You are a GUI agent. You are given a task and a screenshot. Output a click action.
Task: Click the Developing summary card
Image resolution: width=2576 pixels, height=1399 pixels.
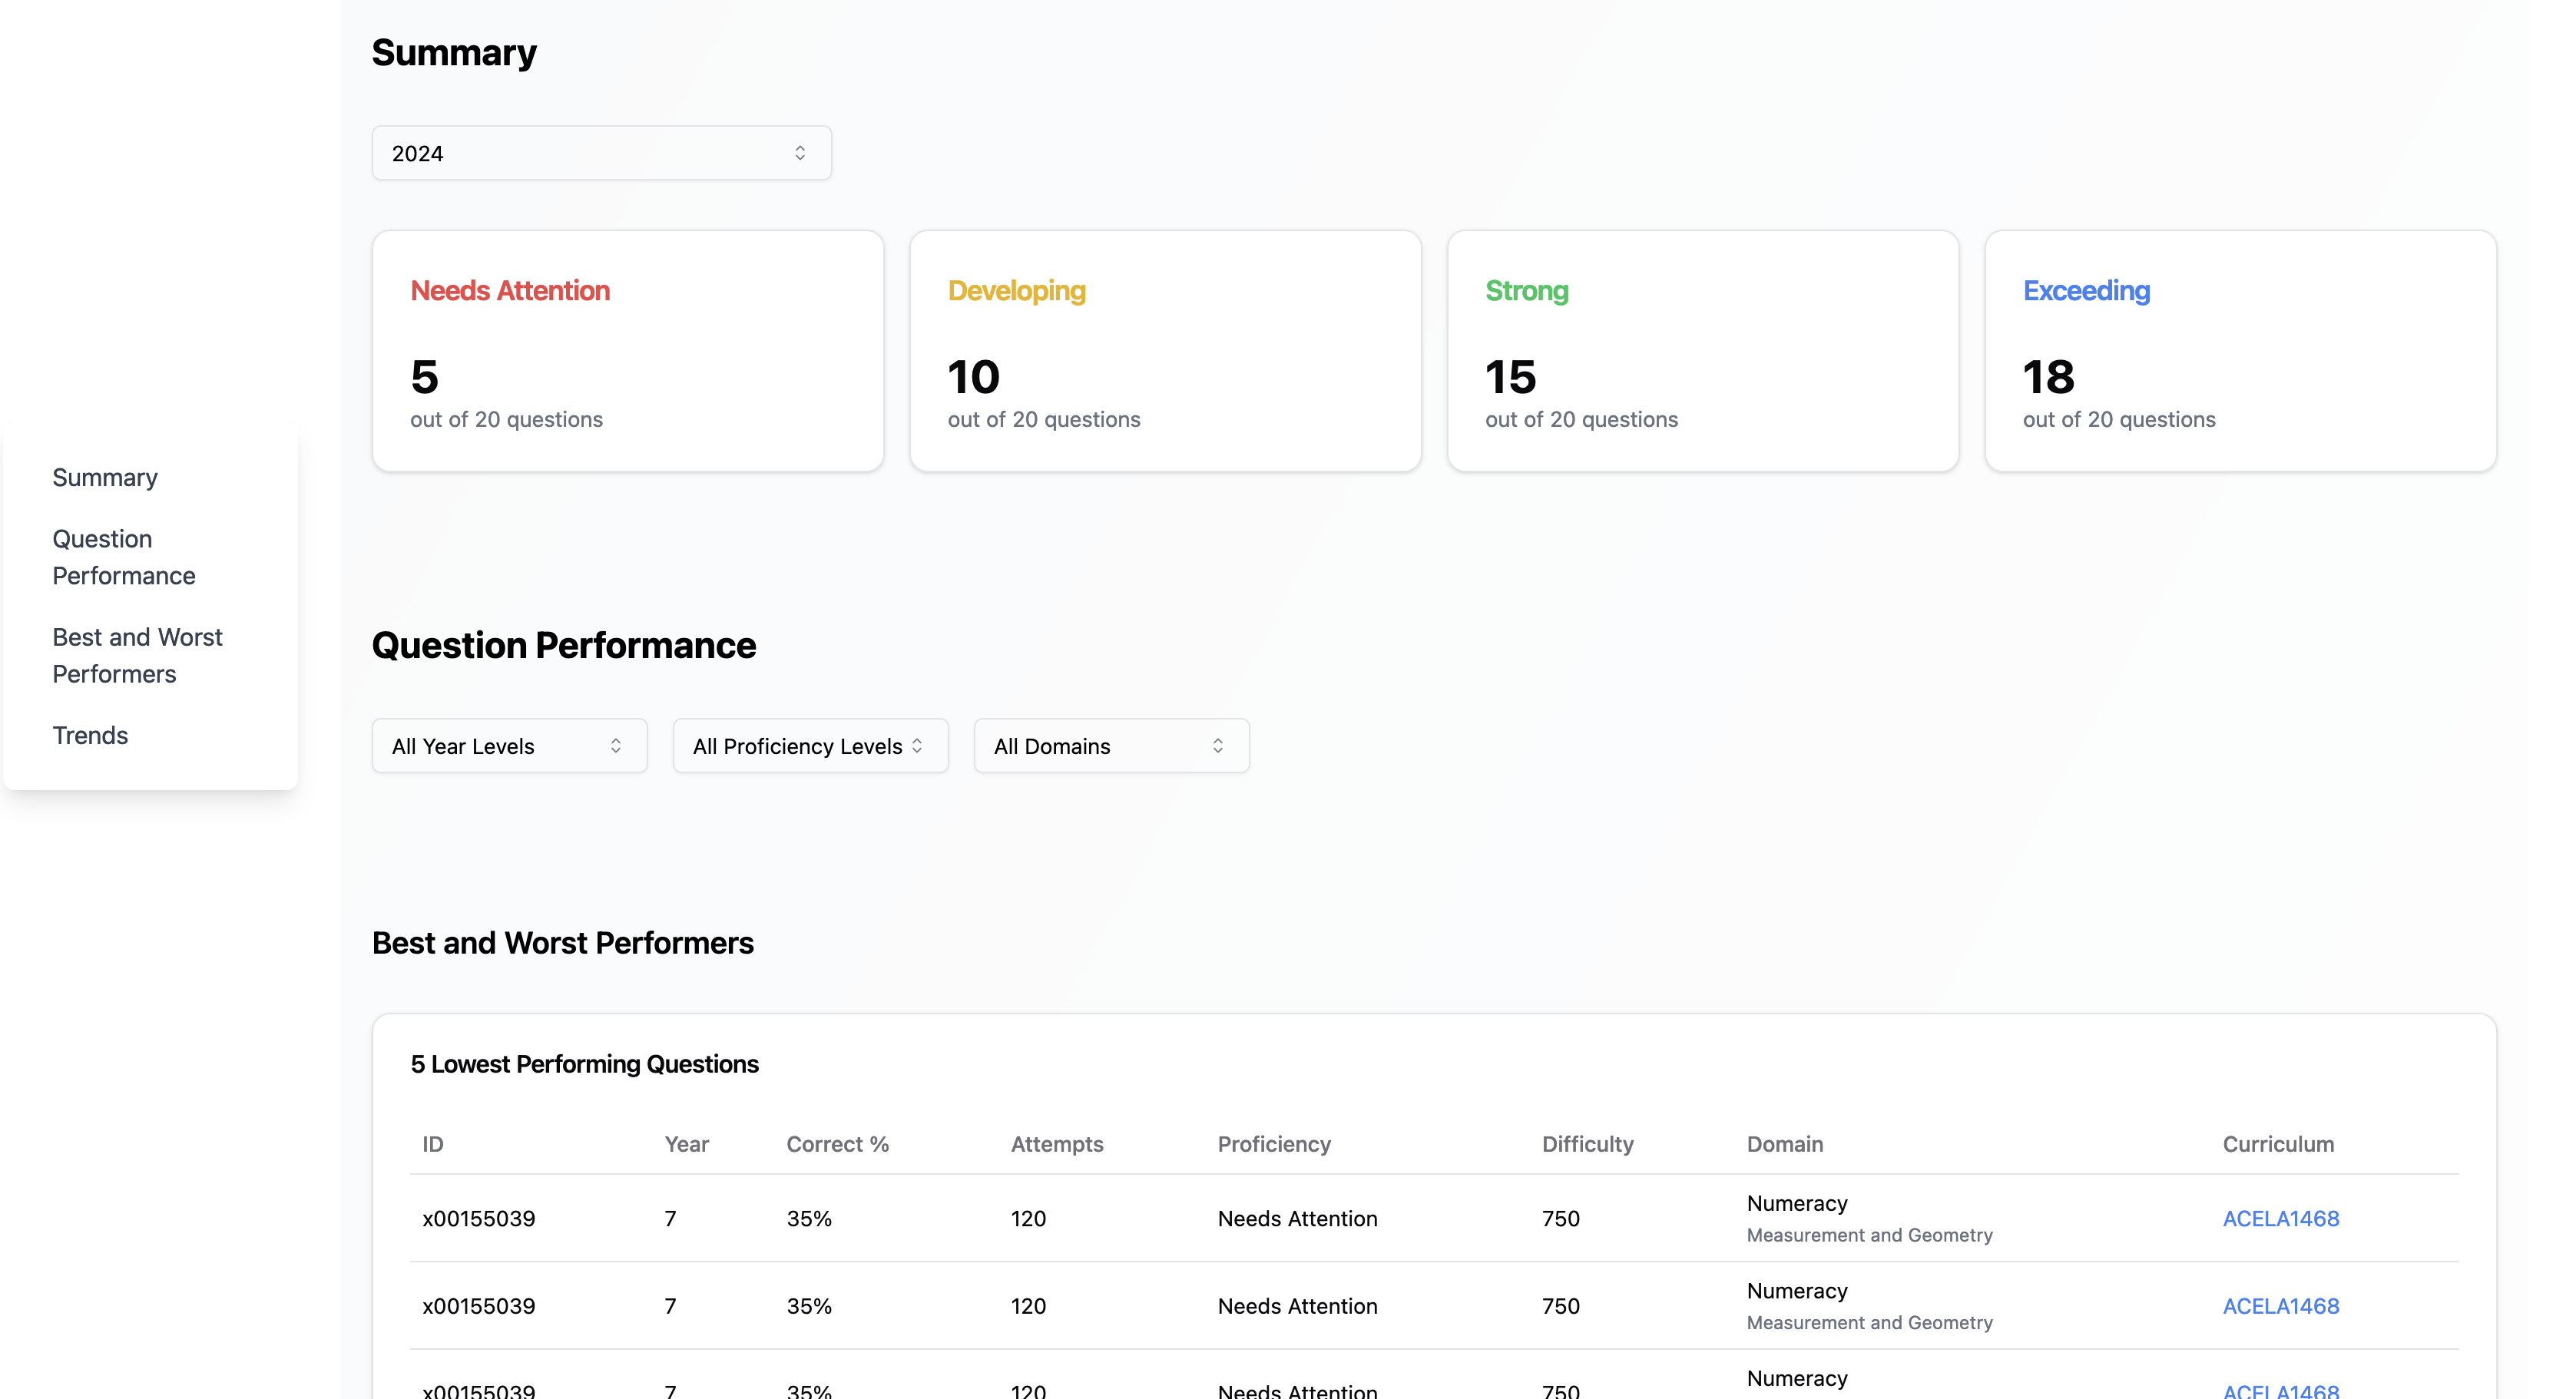pos(1165,351)
